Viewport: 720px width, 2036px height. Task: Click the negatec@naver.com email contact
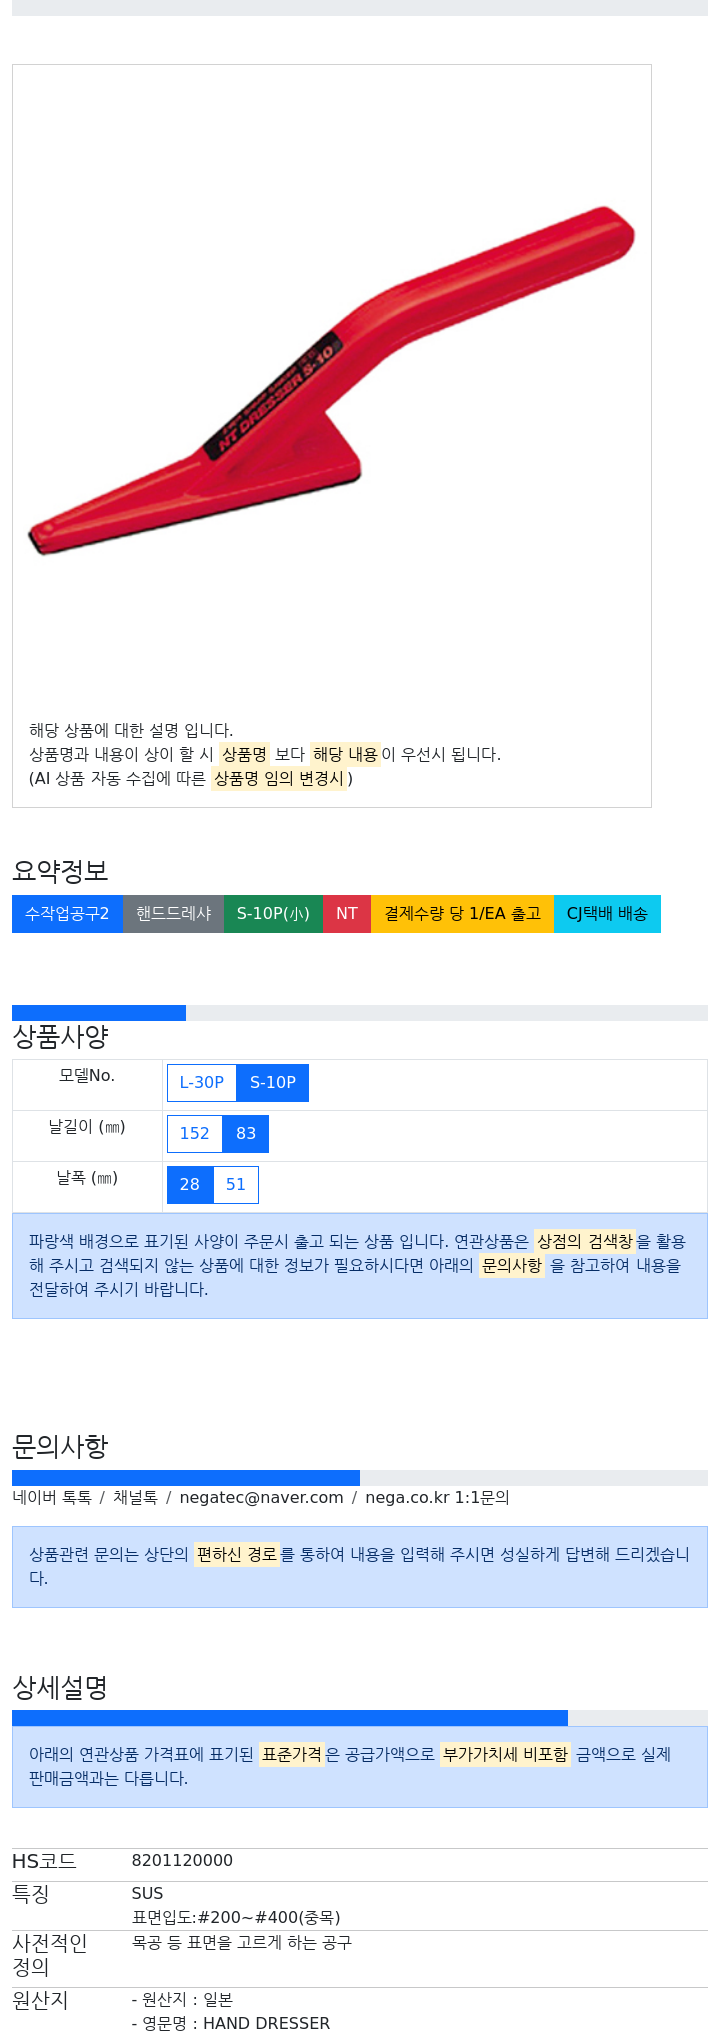click(x=262, y=1497)
